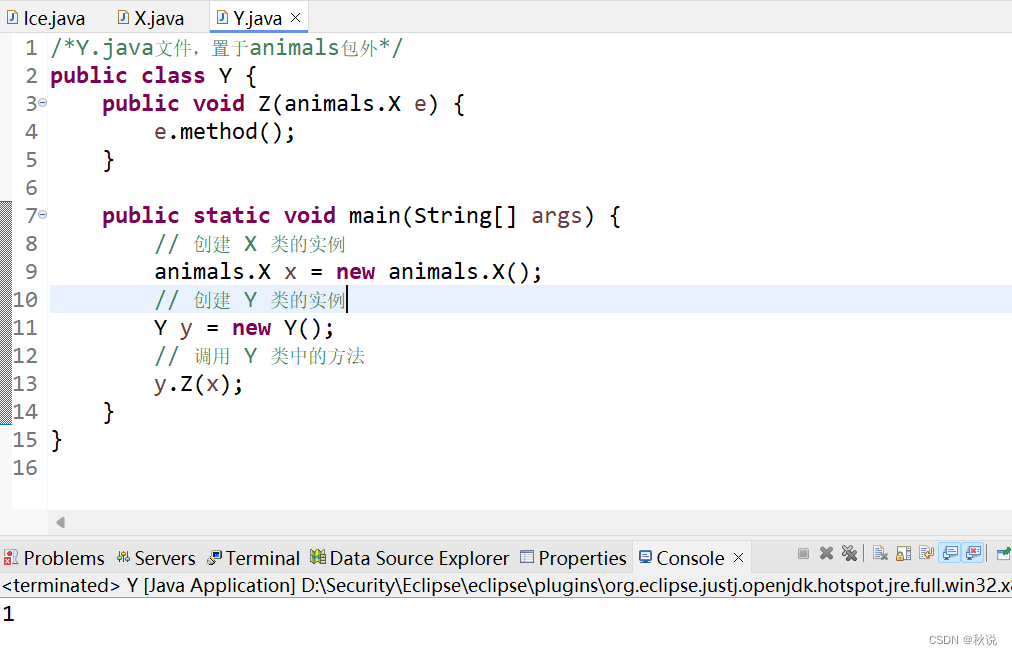This screenshot has height=655, width=1012.
Task: Close the Y.java editor tab
Action: pos(296,17)
